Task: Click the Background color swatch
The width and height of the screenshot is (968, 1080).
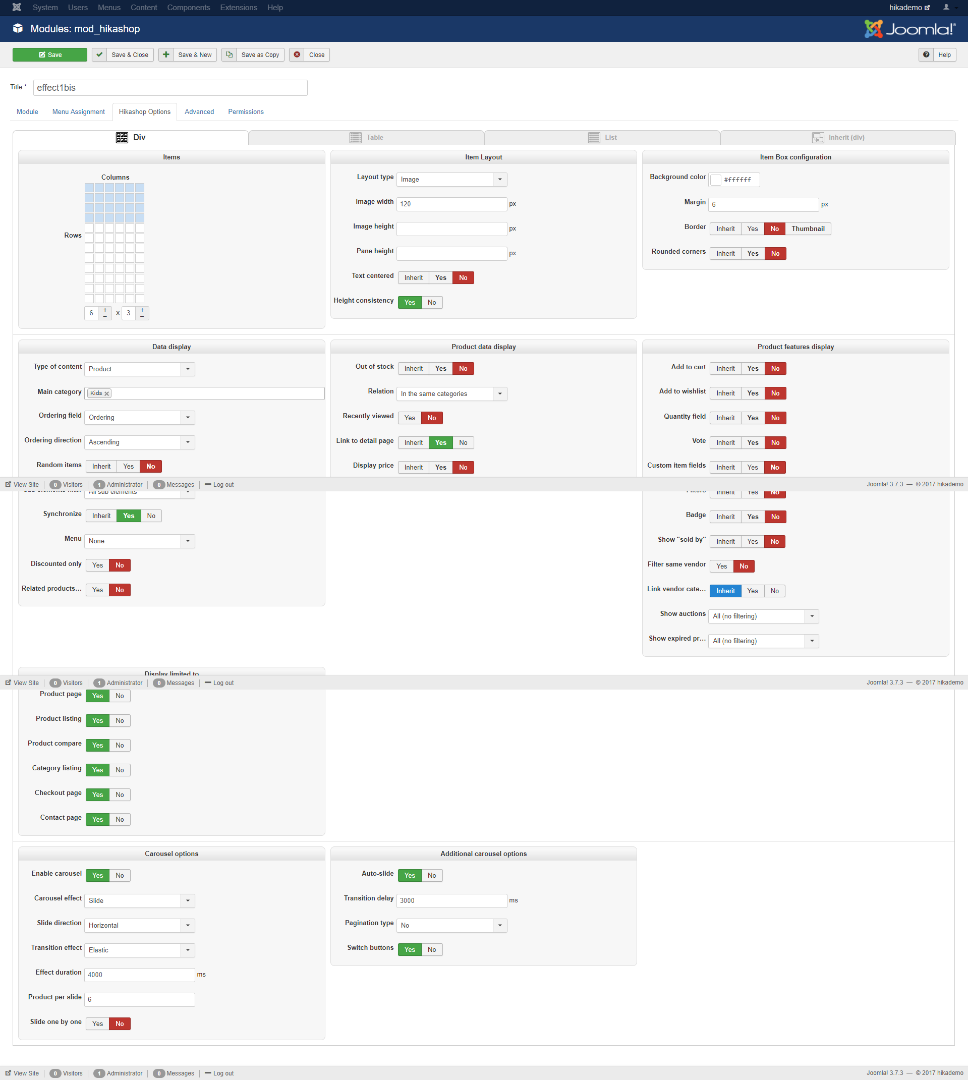Action: [x=716, y=180]
